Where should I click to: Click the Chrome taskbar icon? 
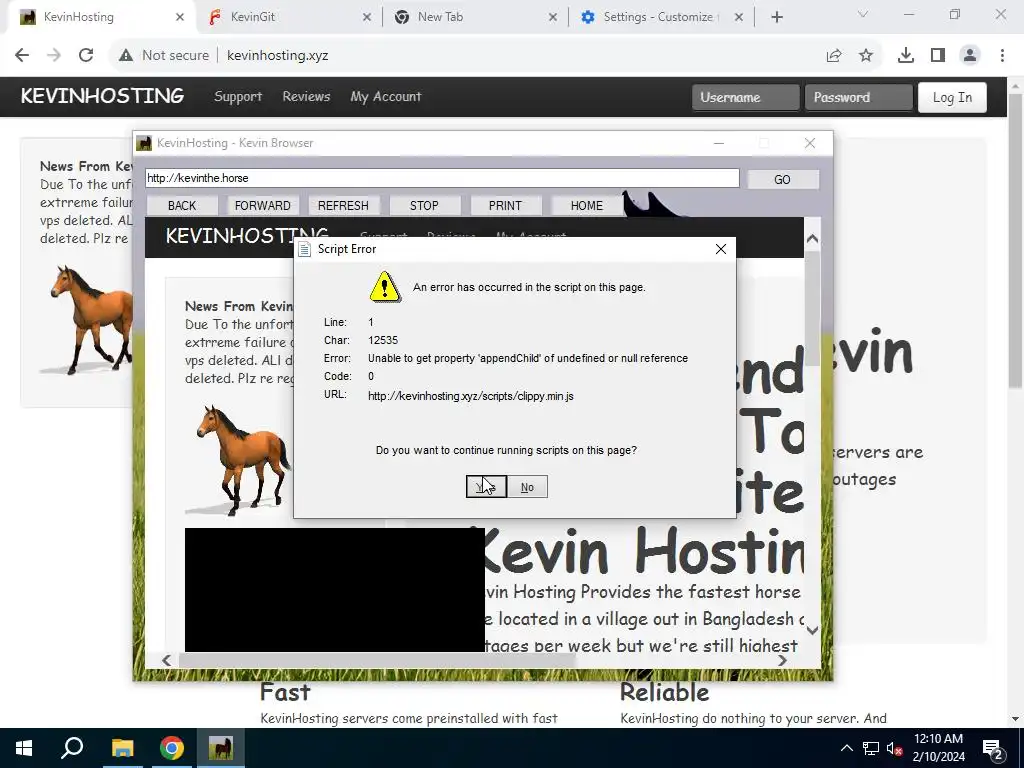coord(171,748)
